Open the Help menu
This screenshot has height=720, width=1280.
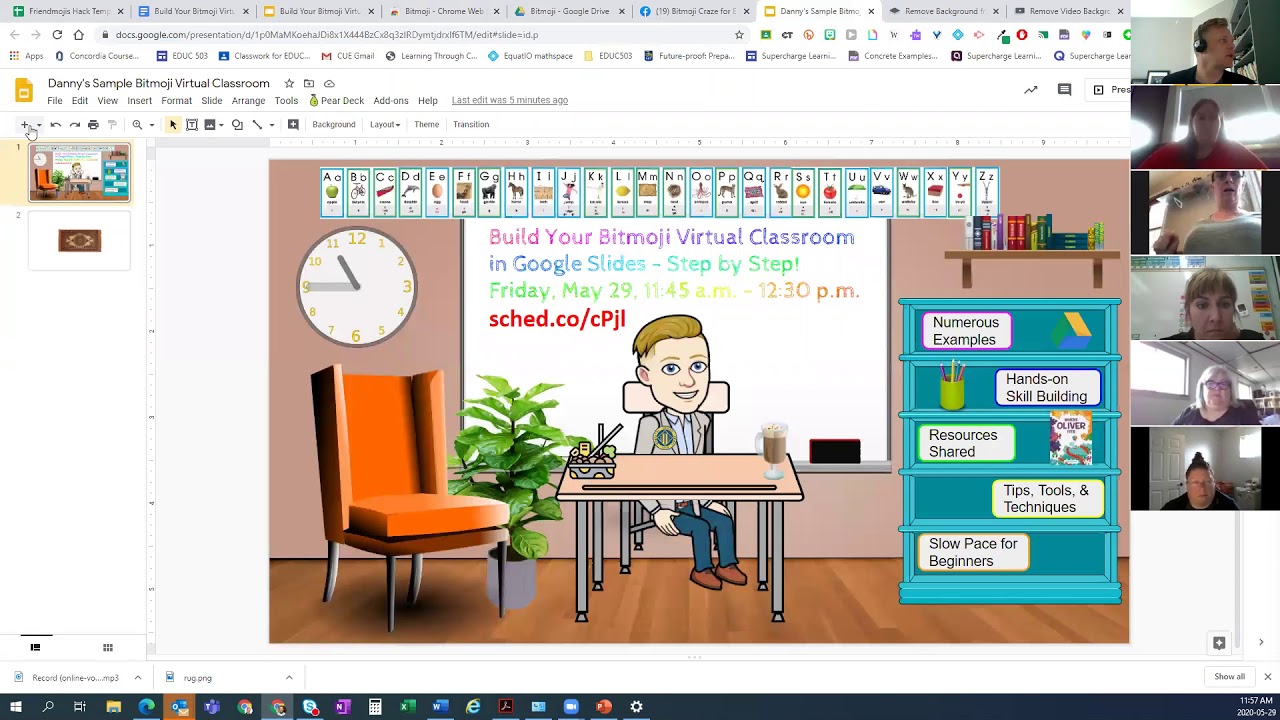(x=427, y=101)
